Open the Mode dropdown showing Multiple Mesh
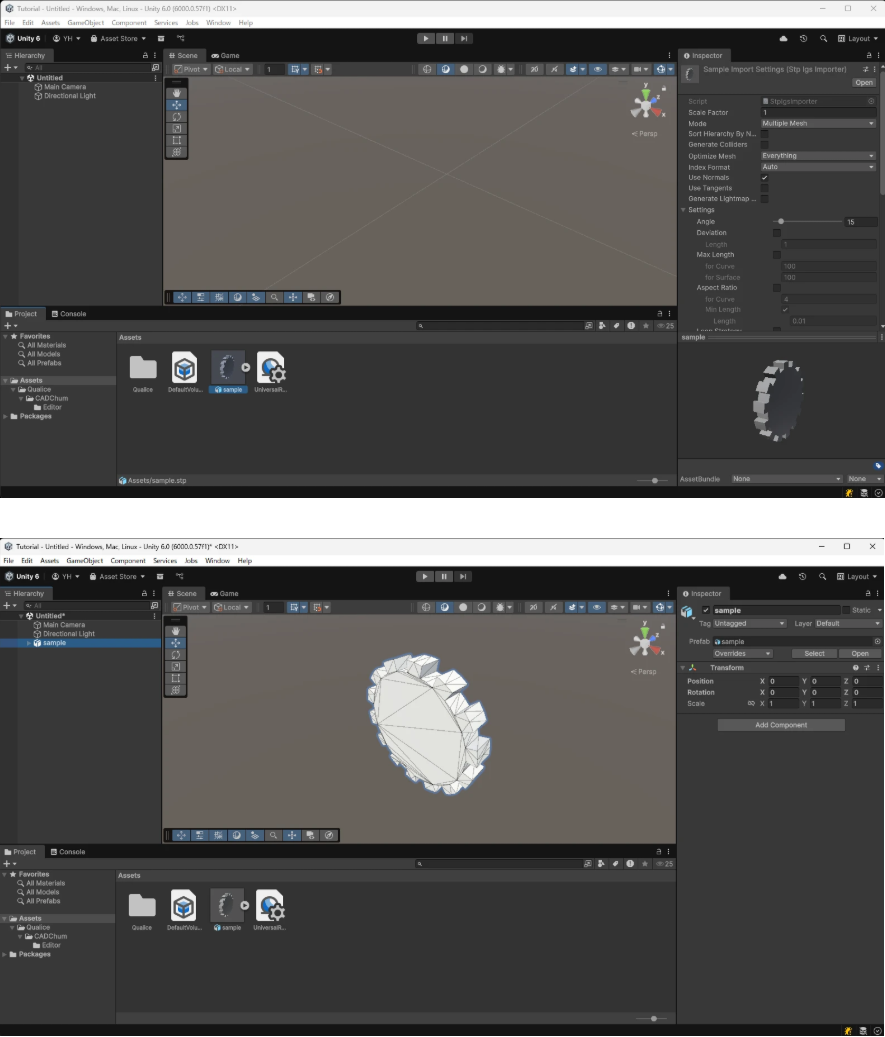 pos(818,124)
